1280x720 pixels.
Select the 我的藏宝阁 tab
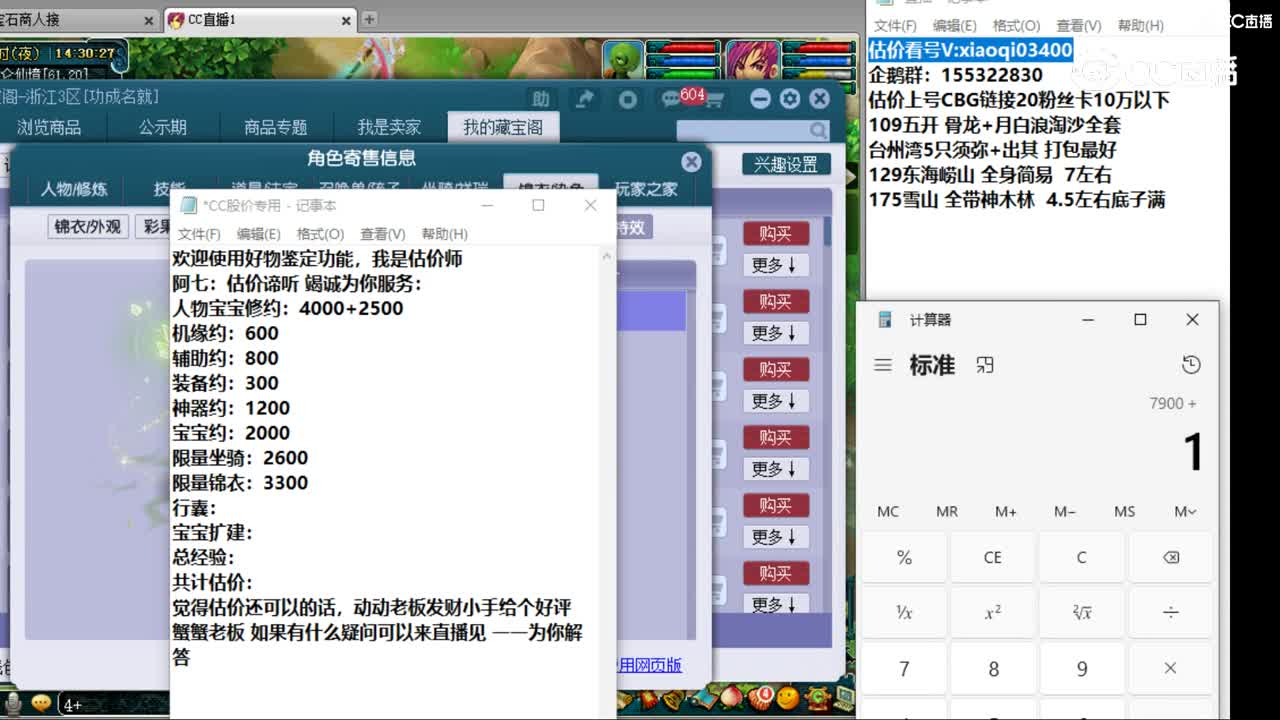[503, 127]
